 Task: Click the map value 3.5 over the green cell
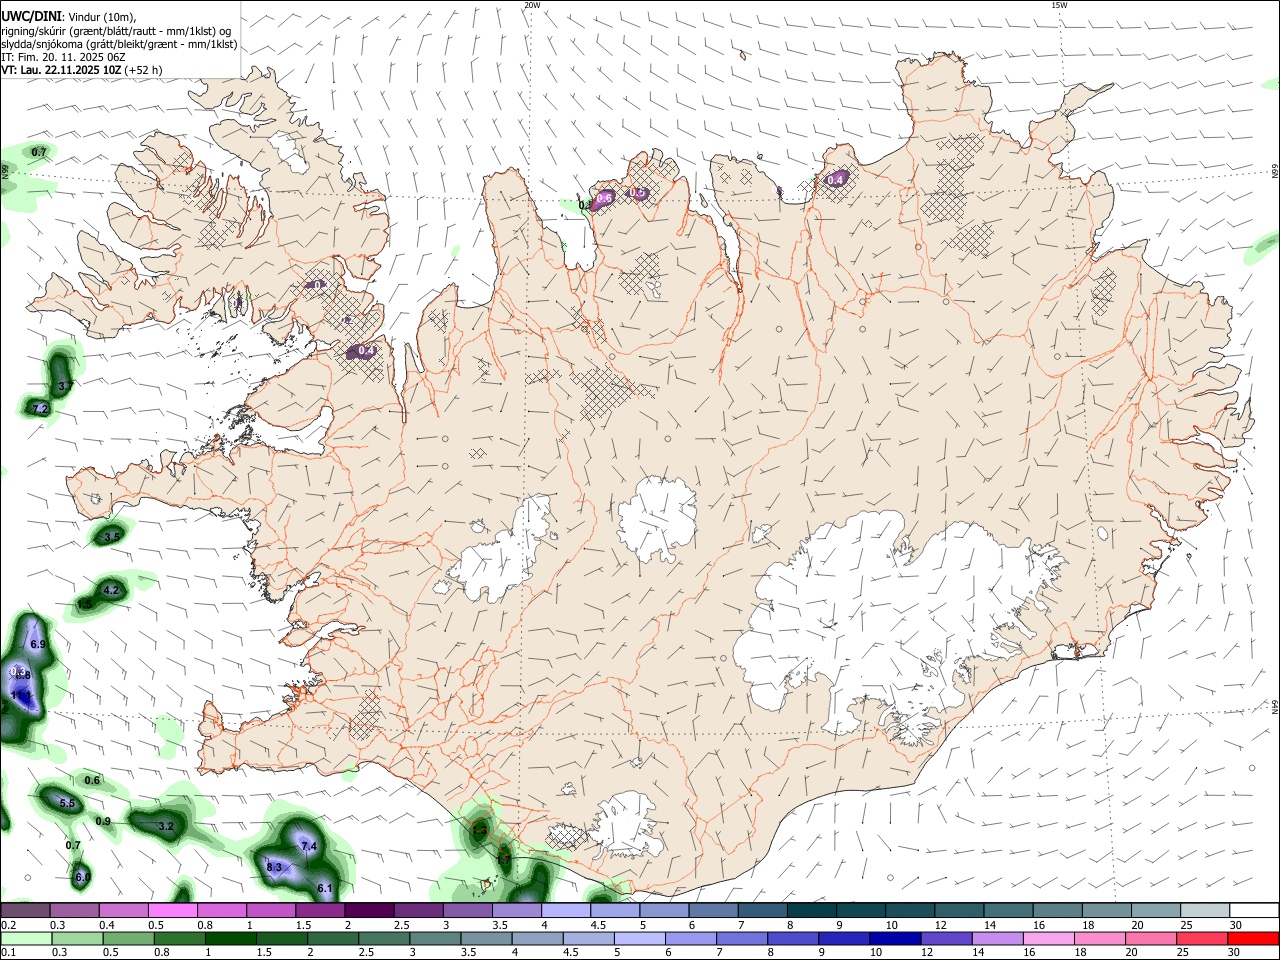[x=112, y=537]
